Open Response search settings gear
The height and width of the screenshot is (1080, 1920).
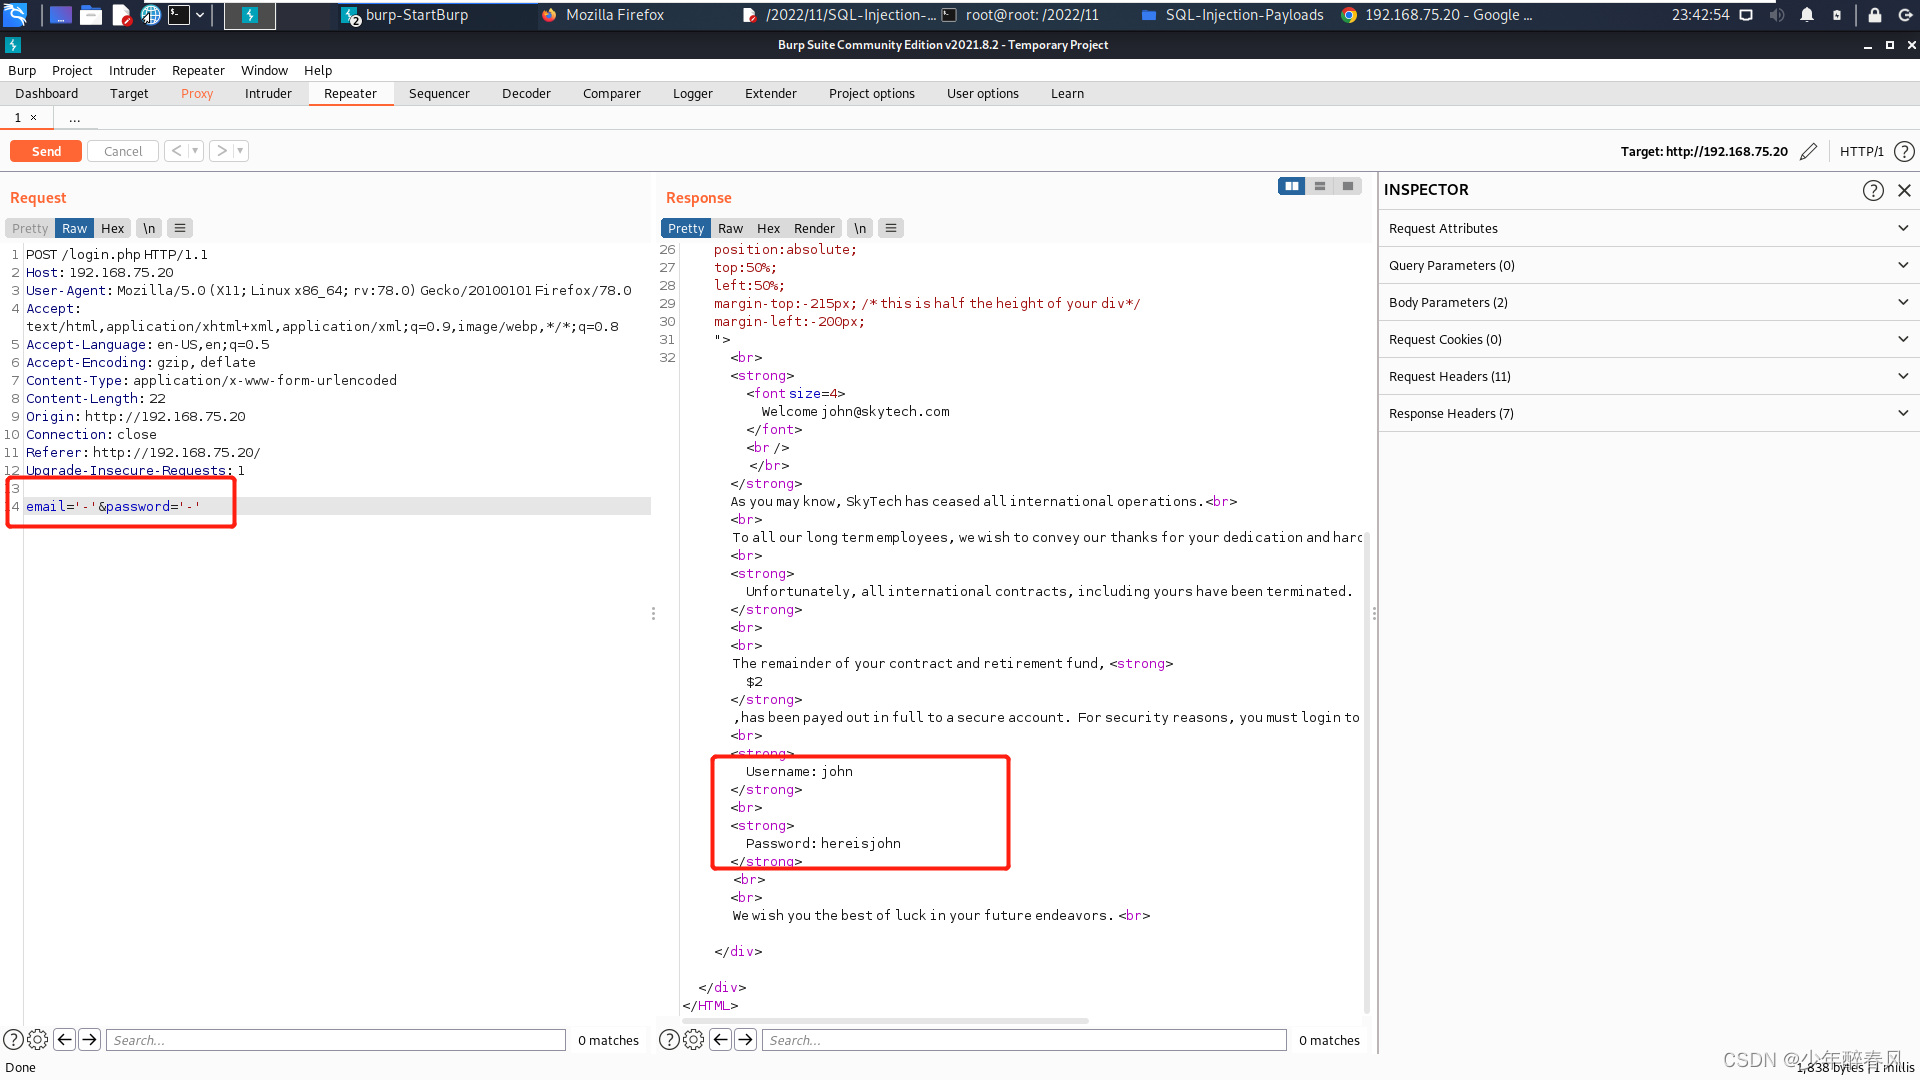(694, 1040)
